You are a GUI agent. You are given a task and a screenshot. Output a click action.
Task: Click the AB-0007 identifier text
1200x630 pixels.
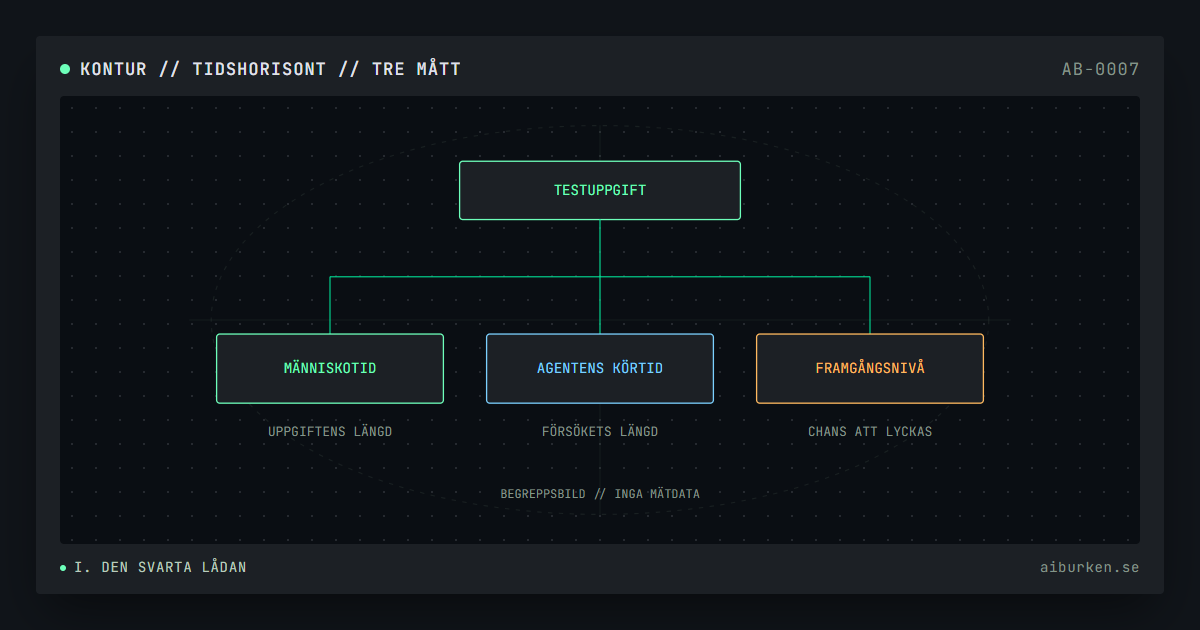(1100, 69)
